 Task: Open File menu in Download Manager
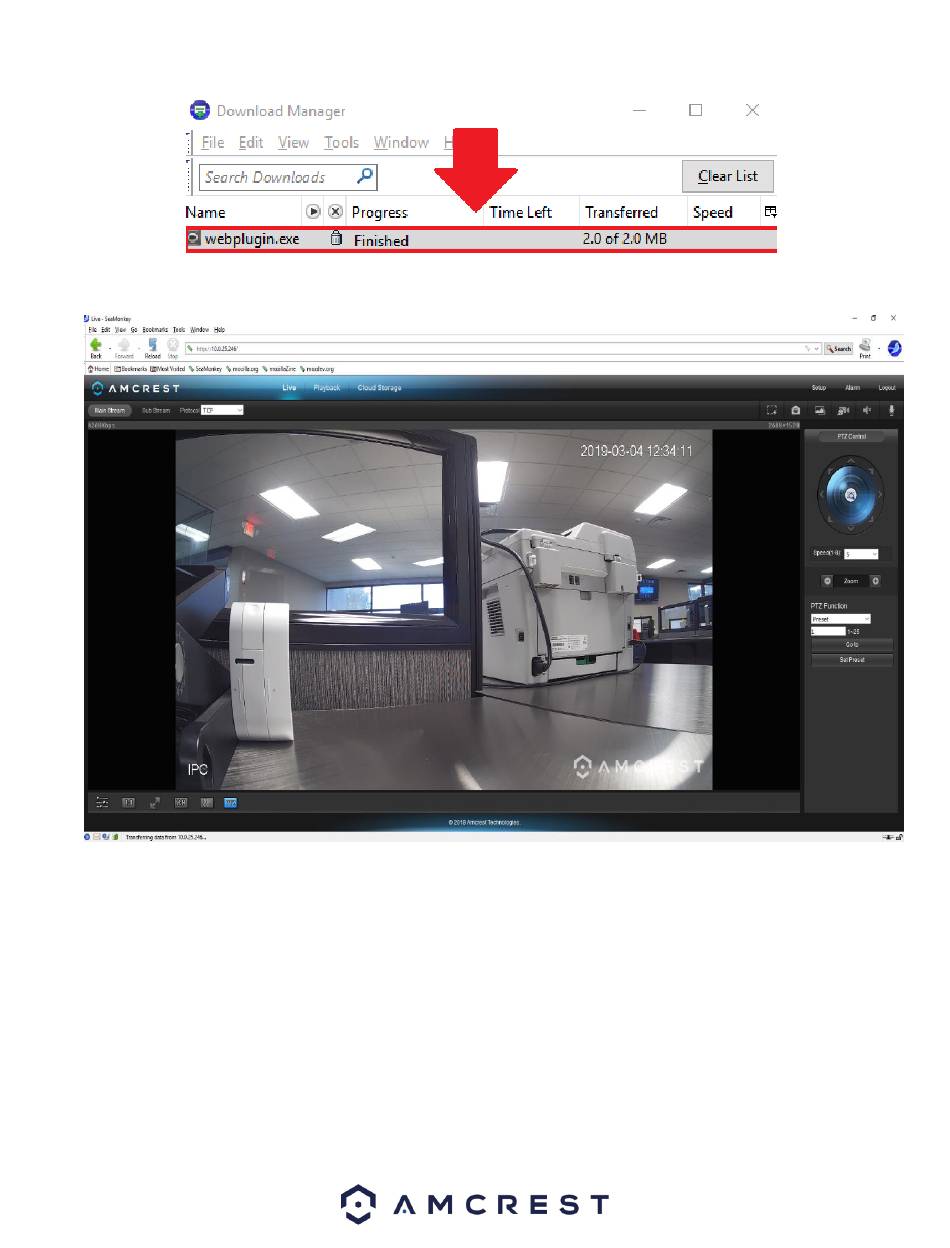pos(213,142)
